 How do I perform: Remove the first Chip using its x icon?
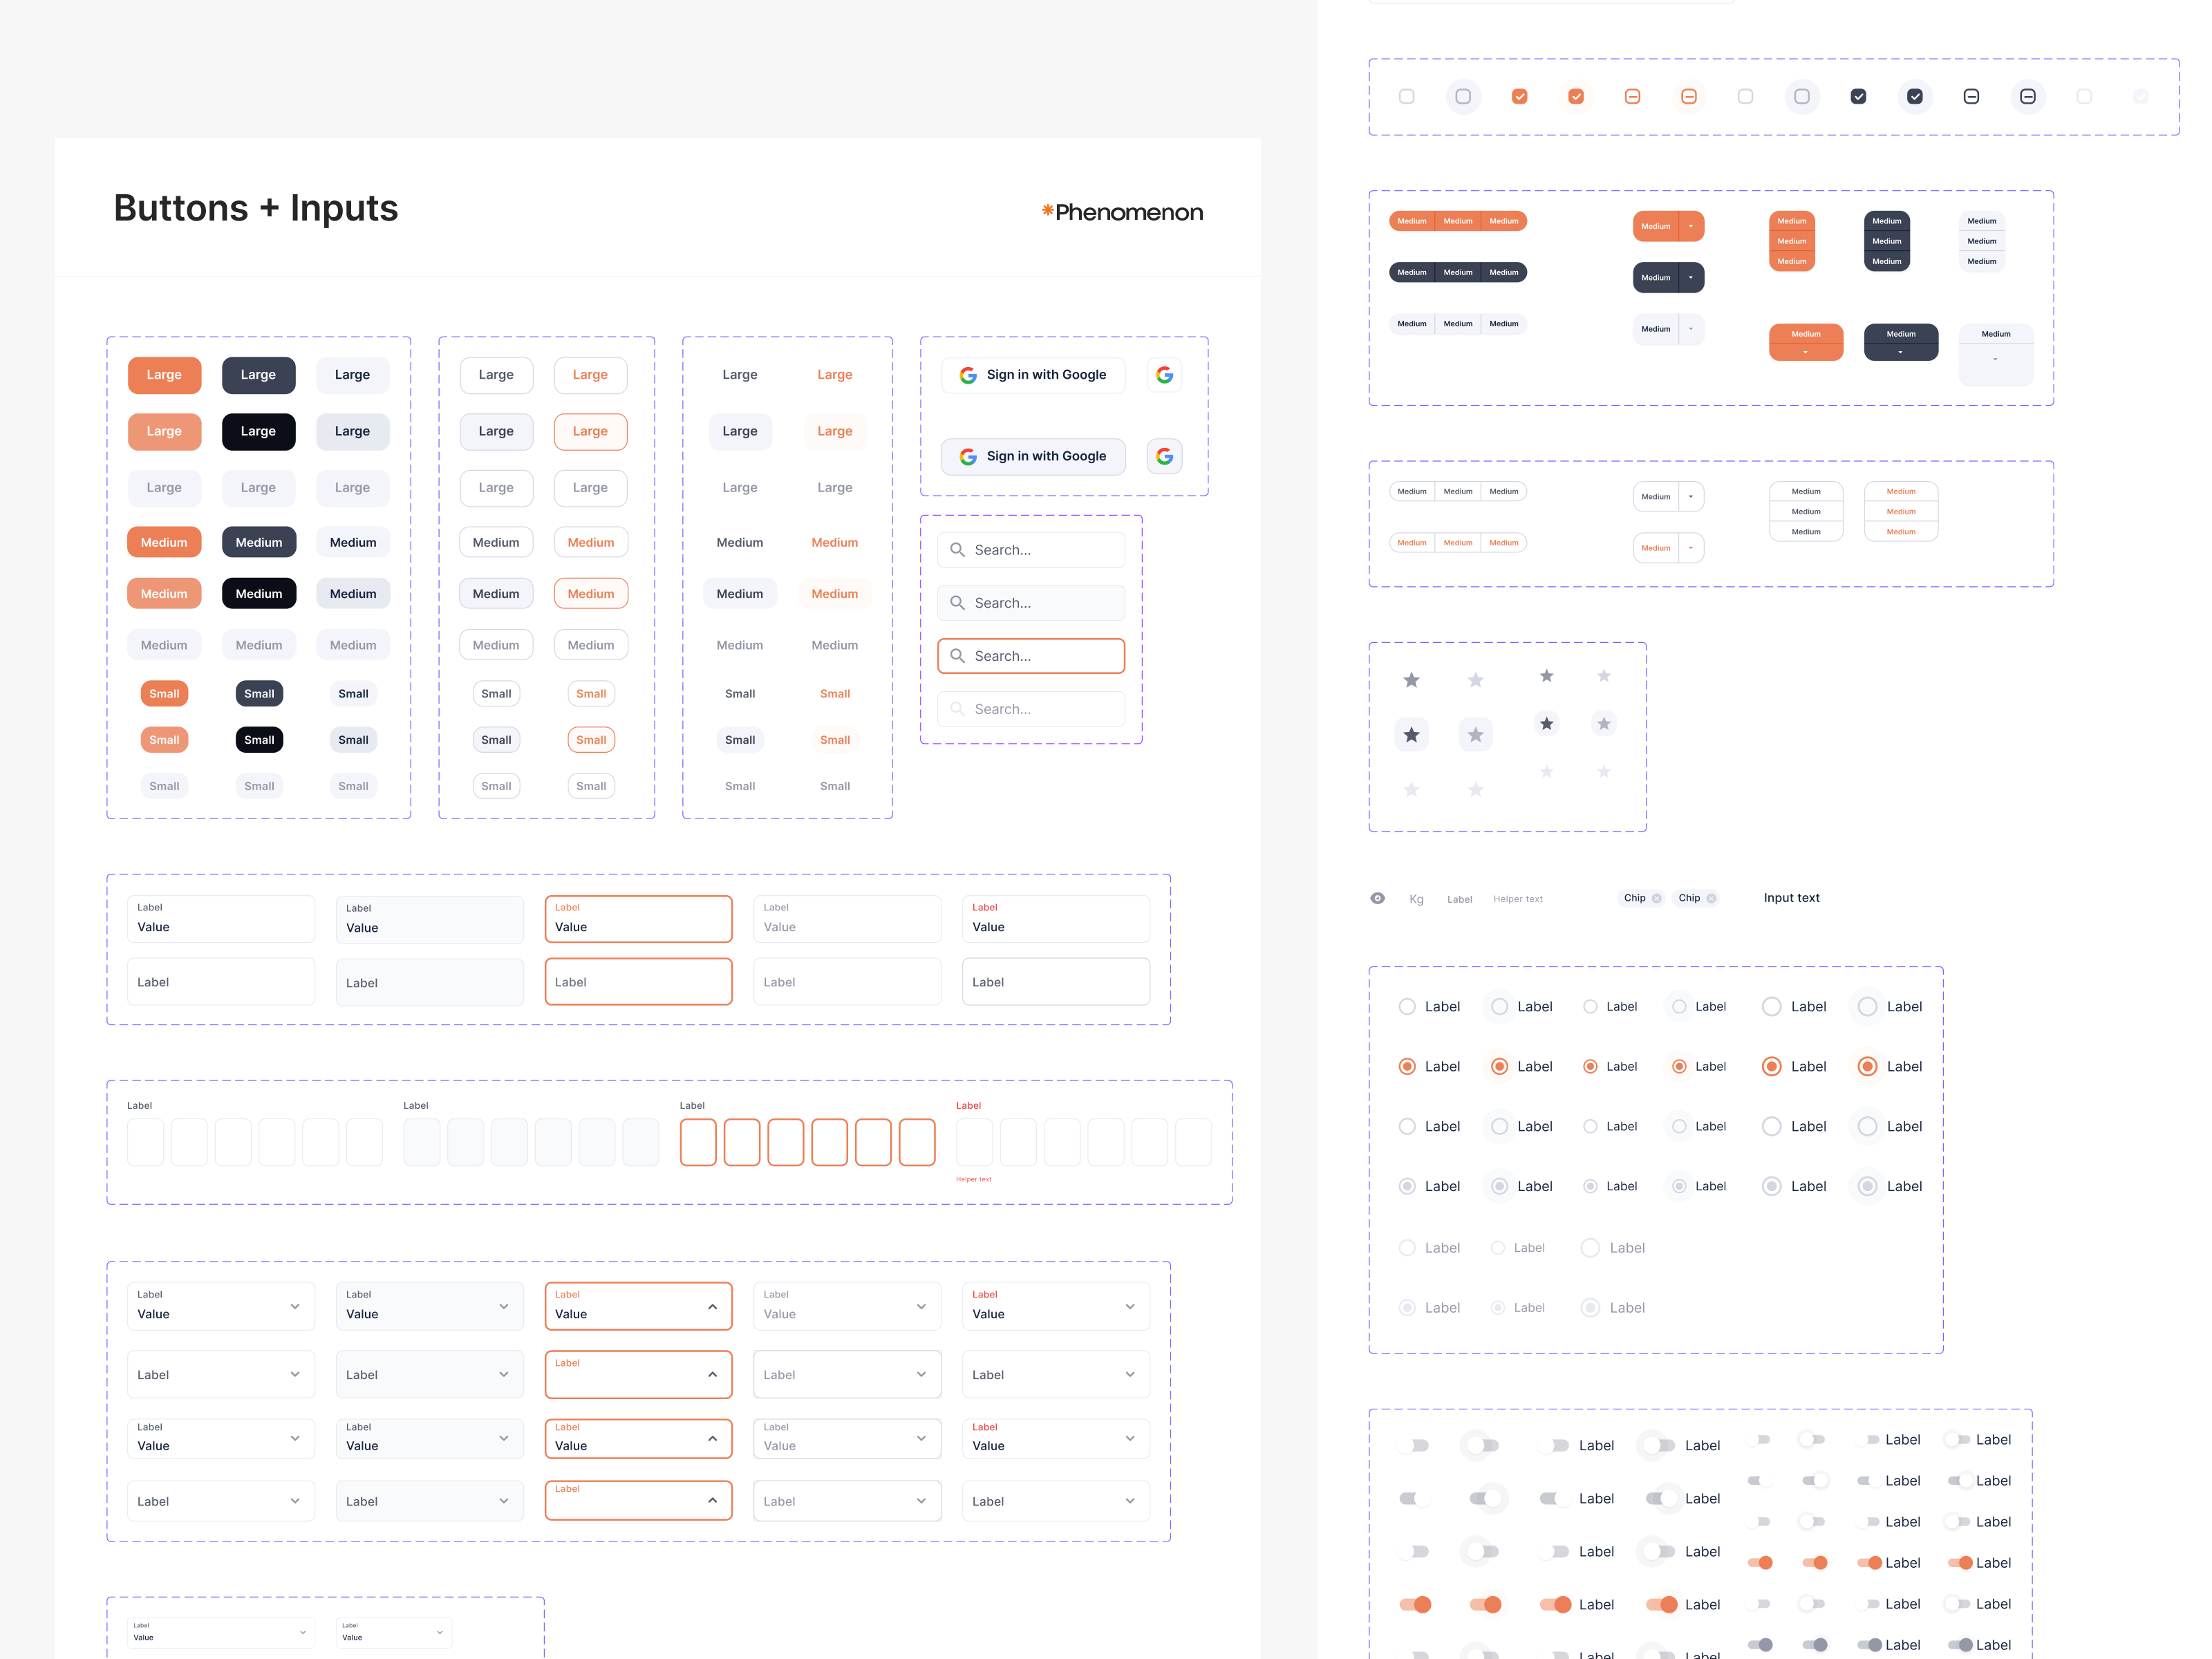coord(1656,898)
